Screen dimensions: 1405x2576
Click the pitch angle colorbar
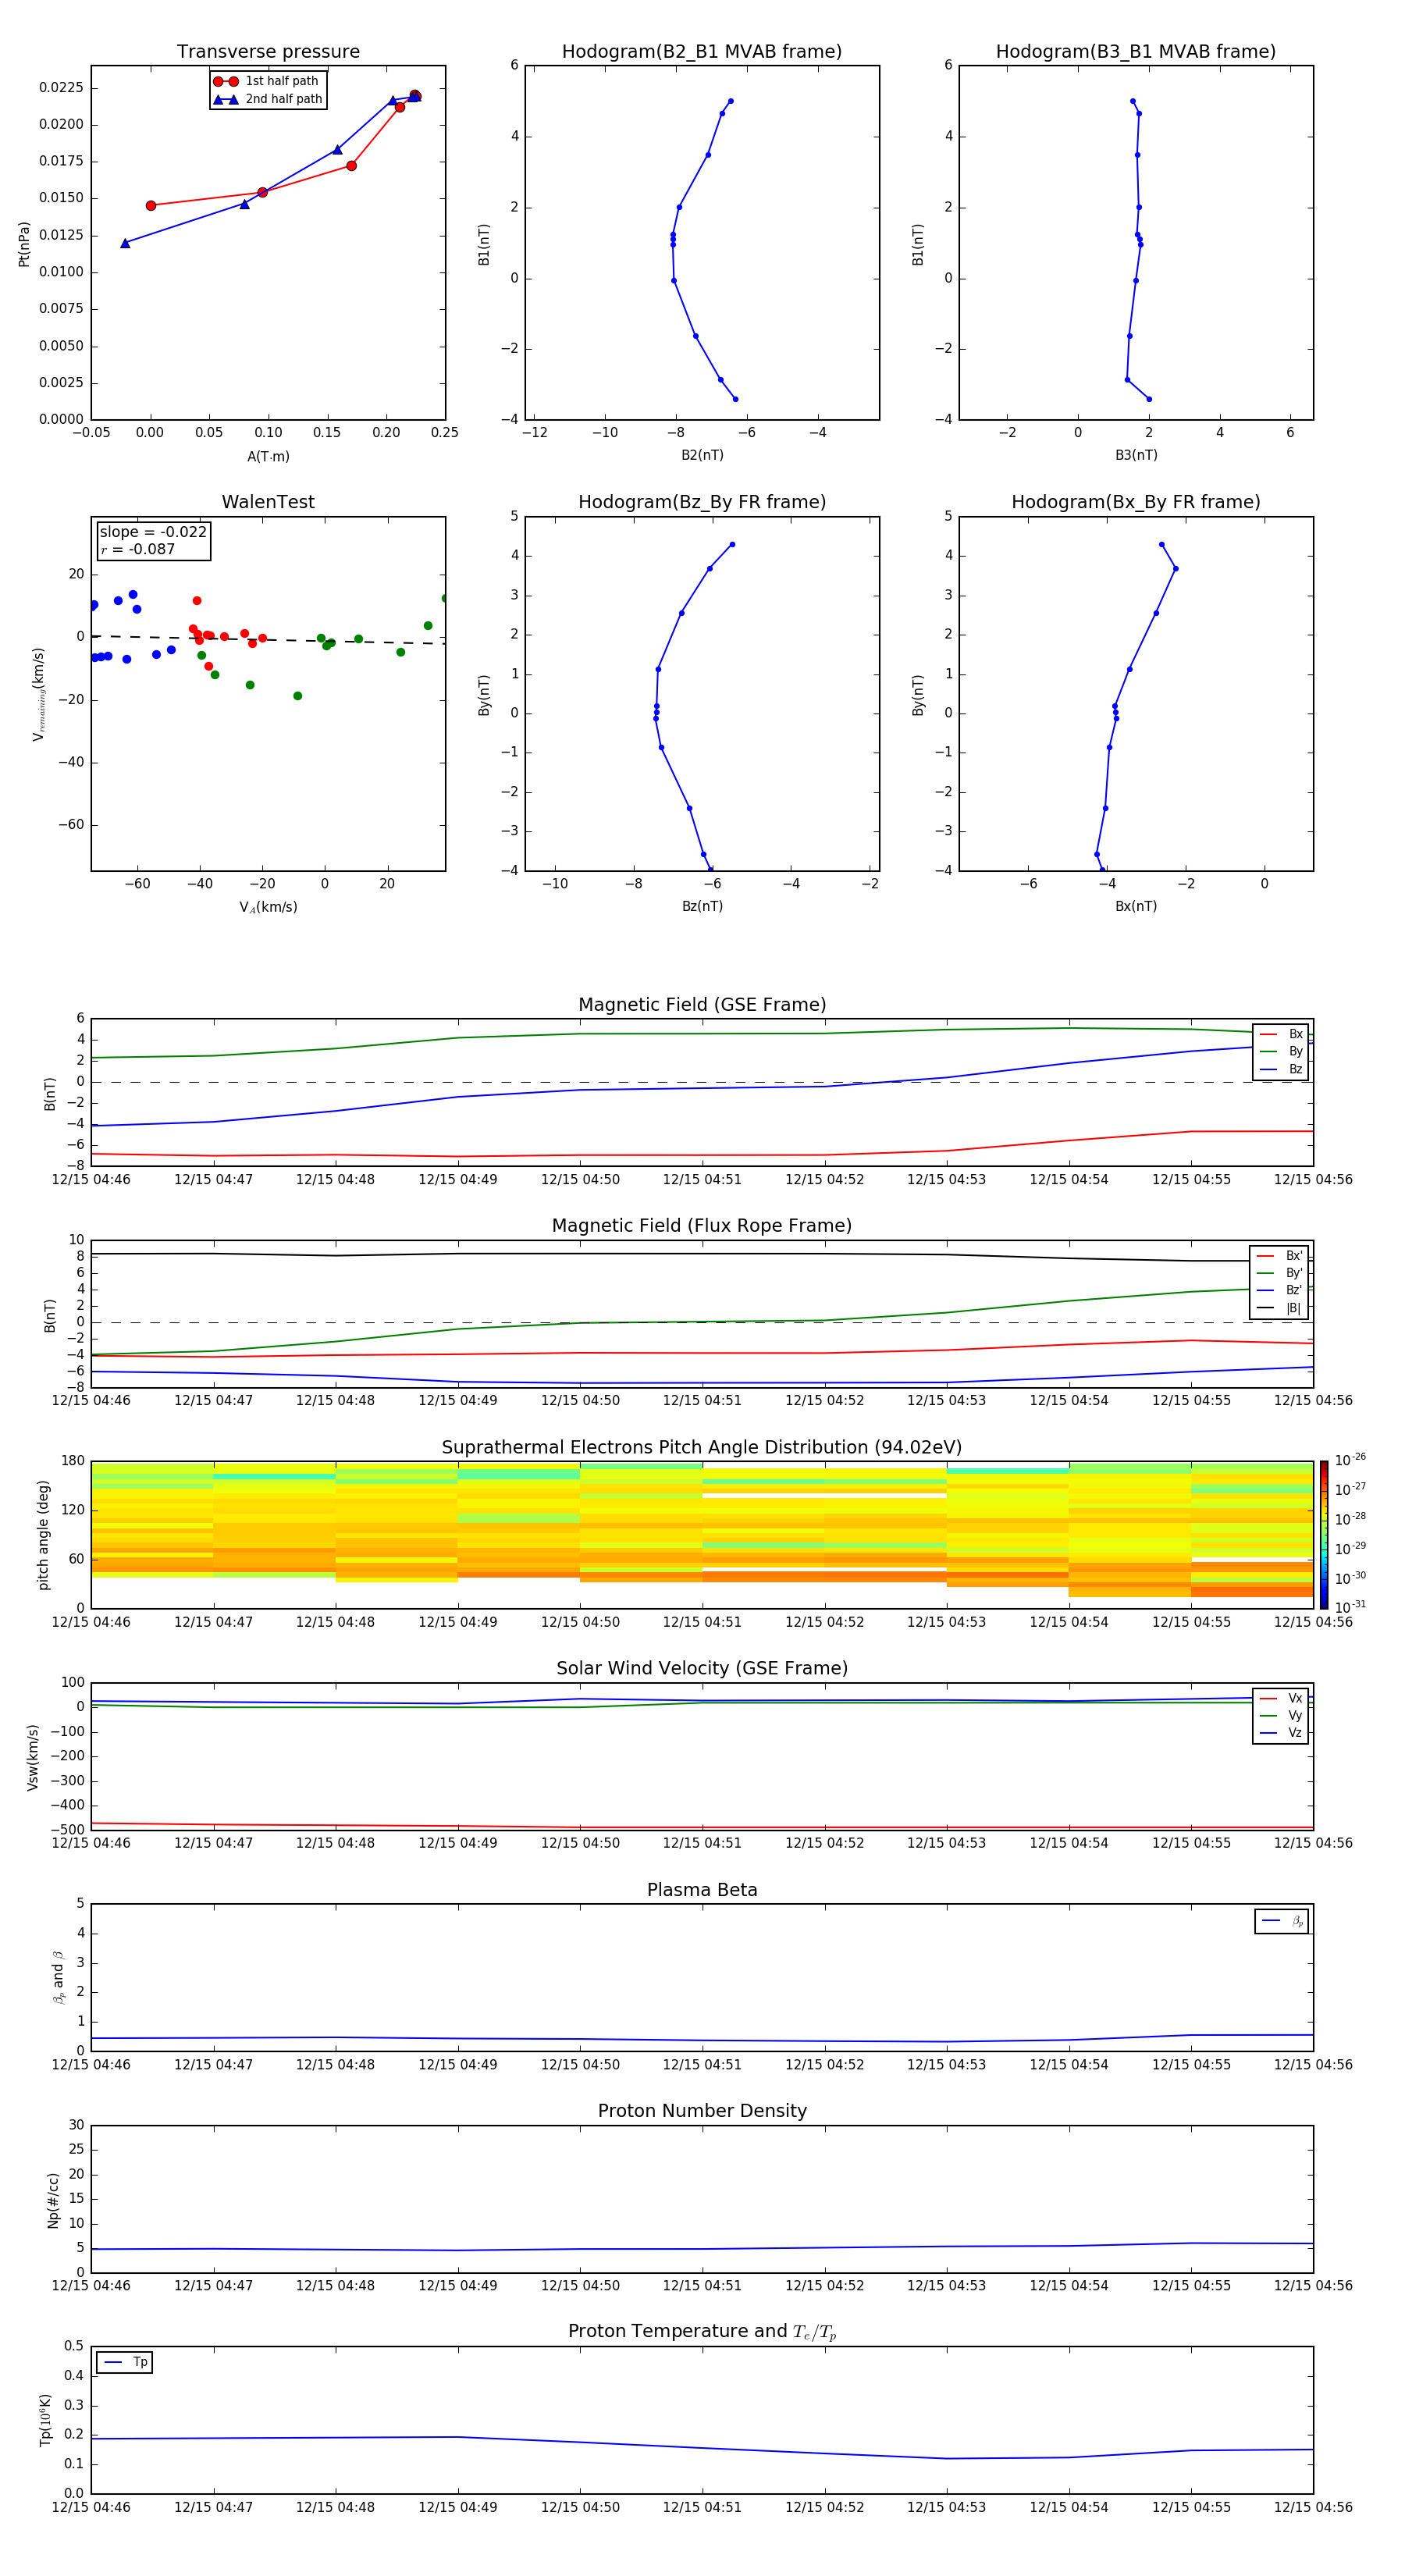pos(1323,1534)
